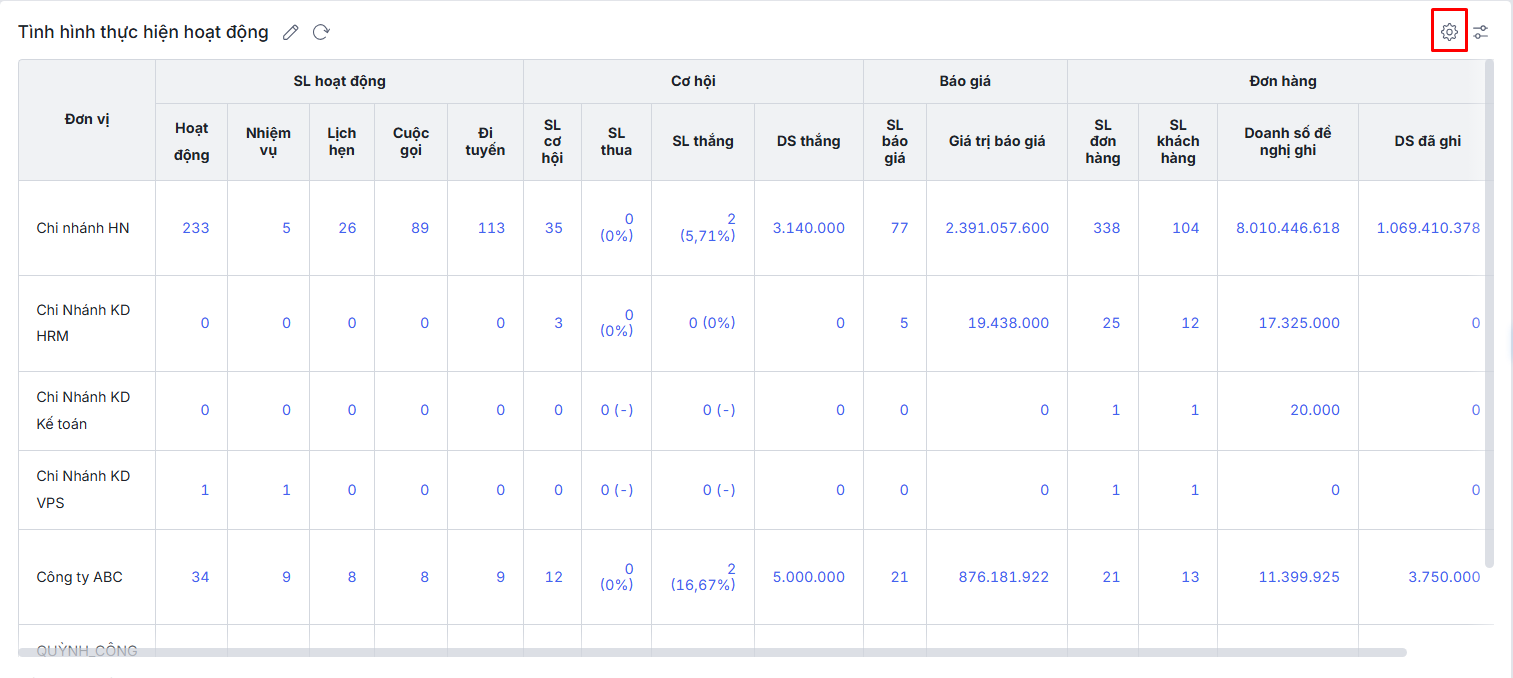1513x678 pixels.
Task: Click the refresh icon next to title
Action: [x=321, y=32]
